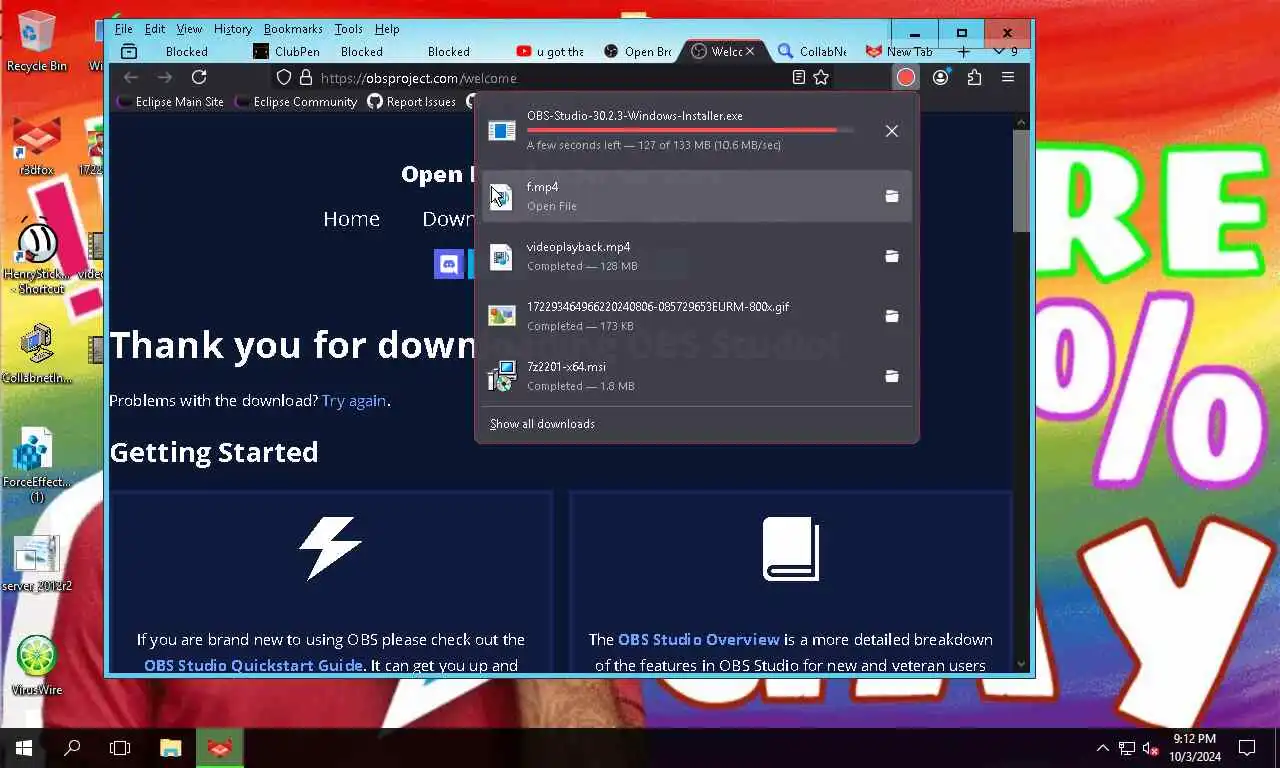Click the OBS installer download progress bar

click(x=690, y=130)
